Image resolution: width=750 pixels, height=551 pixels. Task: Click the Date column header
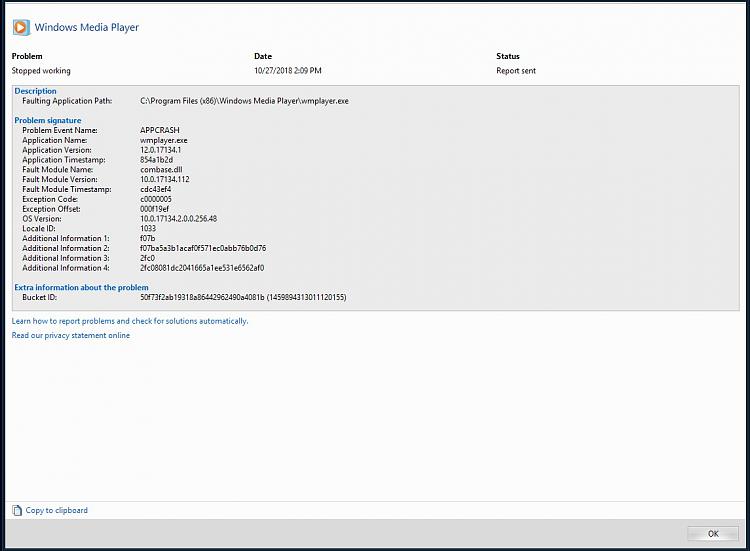pos(263,56)
